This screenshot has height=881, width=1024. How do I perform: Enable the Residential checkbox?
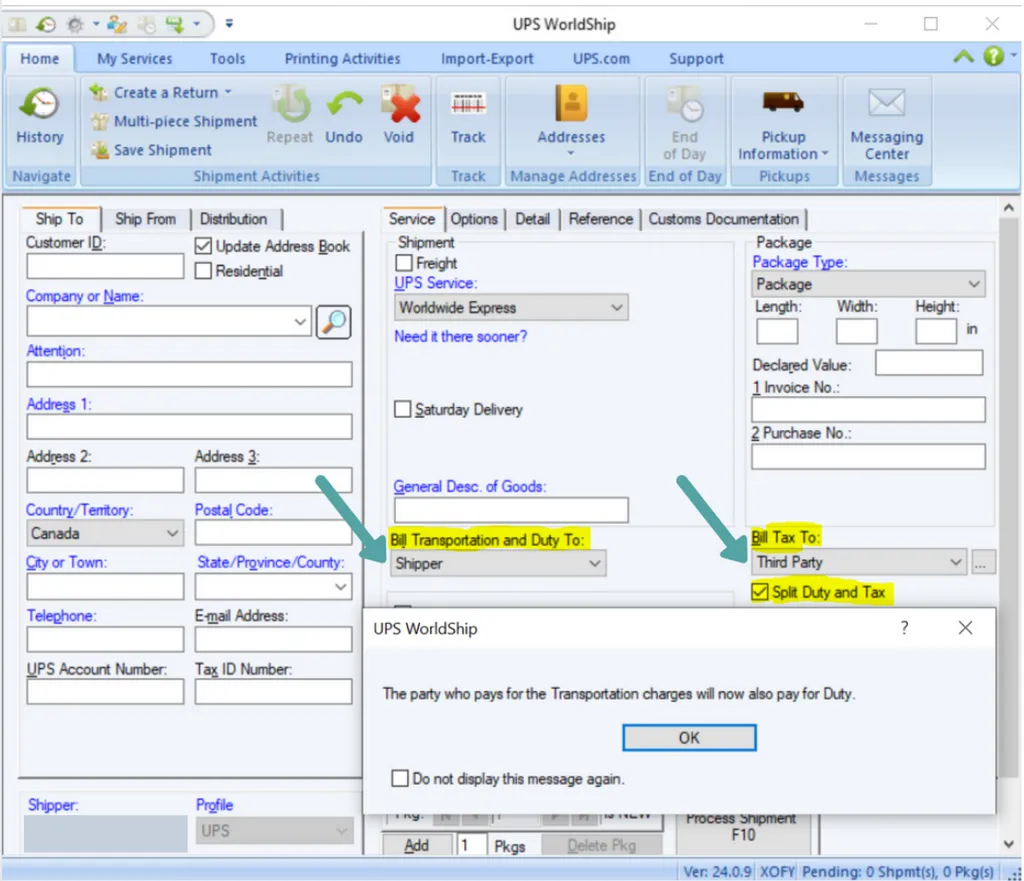[202, 270]
